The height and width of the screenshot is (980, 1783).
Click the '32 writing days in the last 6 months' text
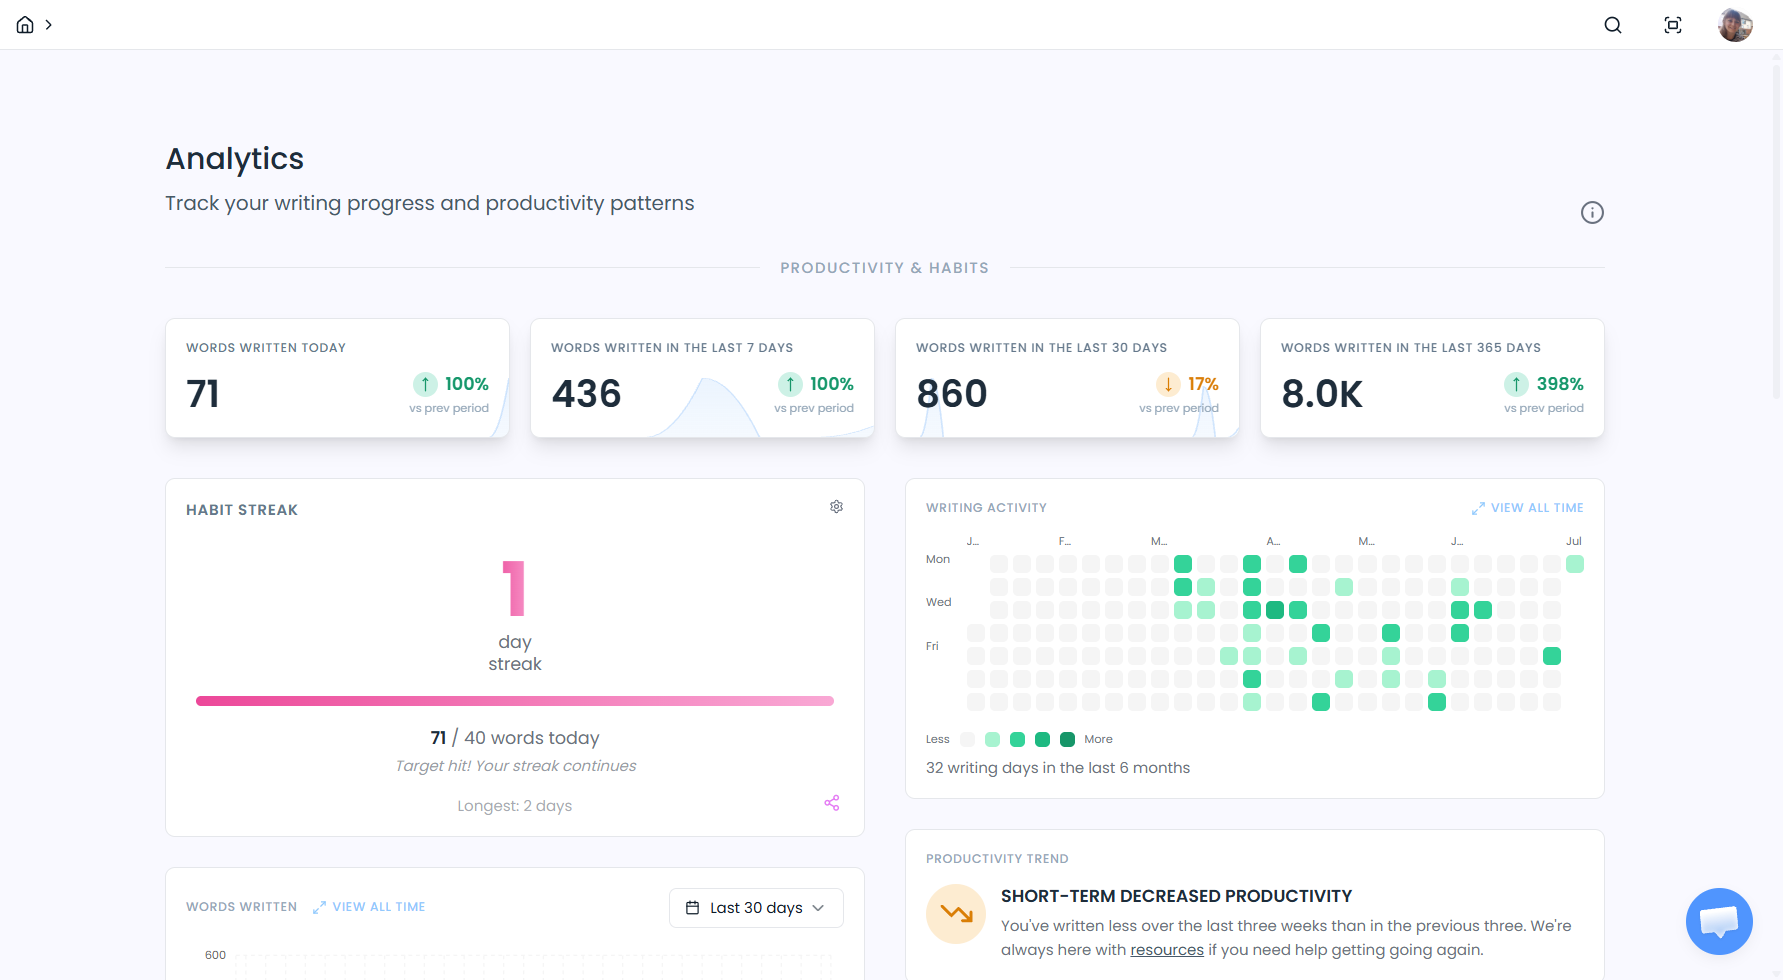coord(1058,768)
